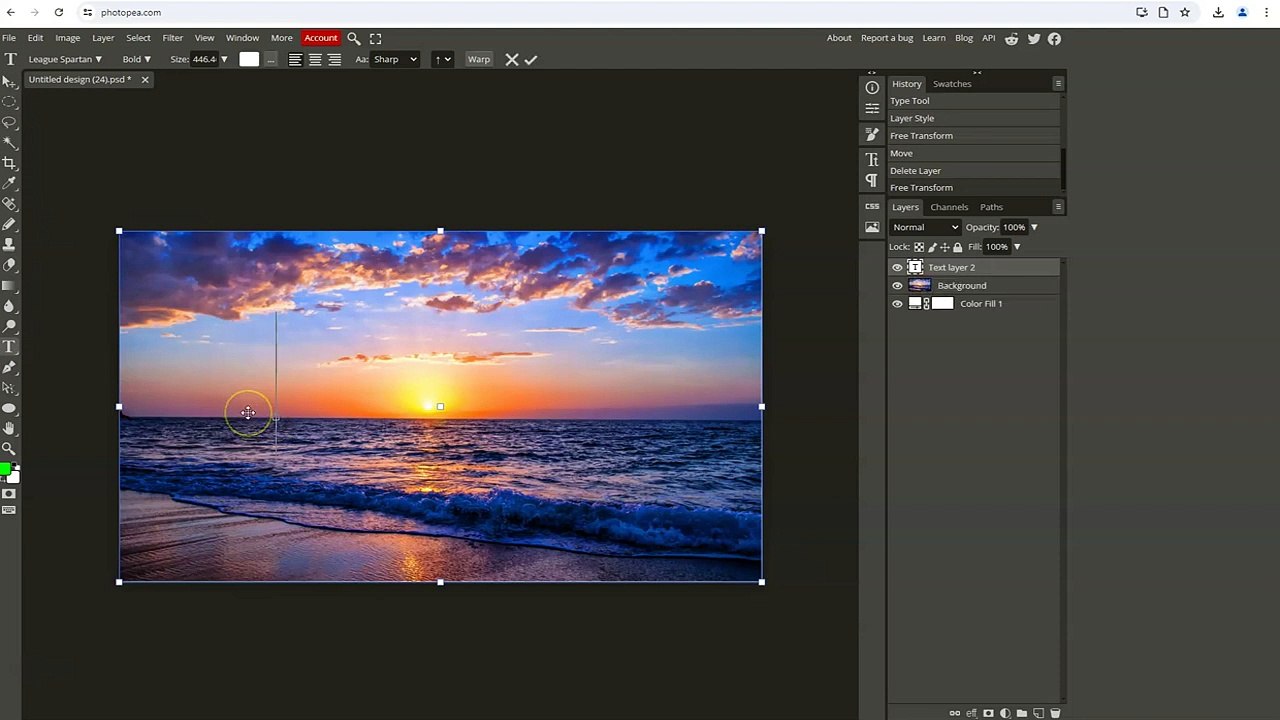The image size is (1280, 720).
Task: Open the Bold font style dropdown
Action: click(136, 60)
